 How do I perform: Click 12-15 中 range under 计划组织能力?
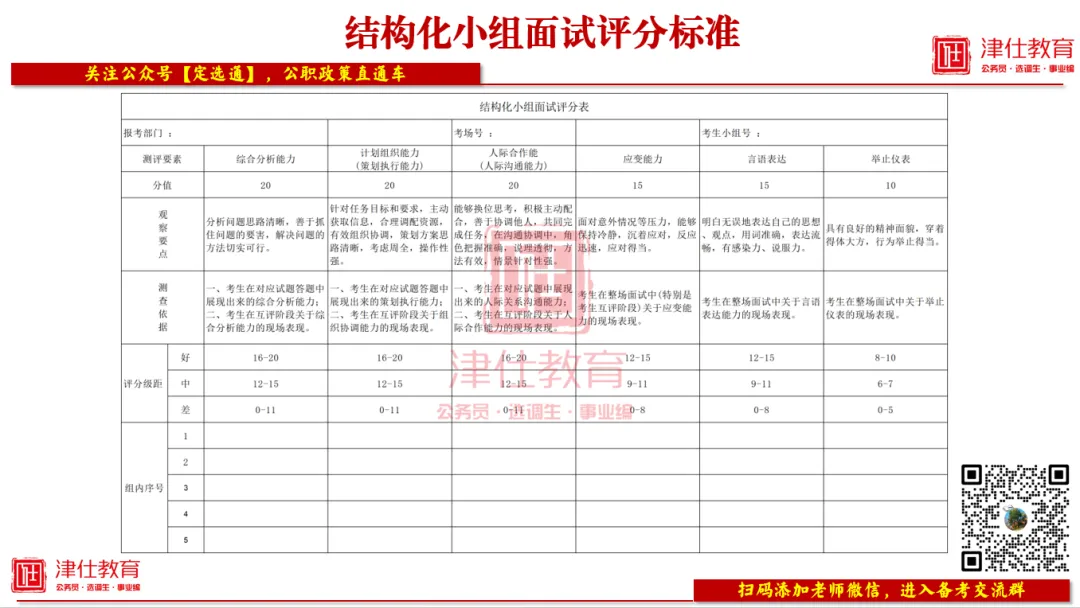click(x=389, y=384)
